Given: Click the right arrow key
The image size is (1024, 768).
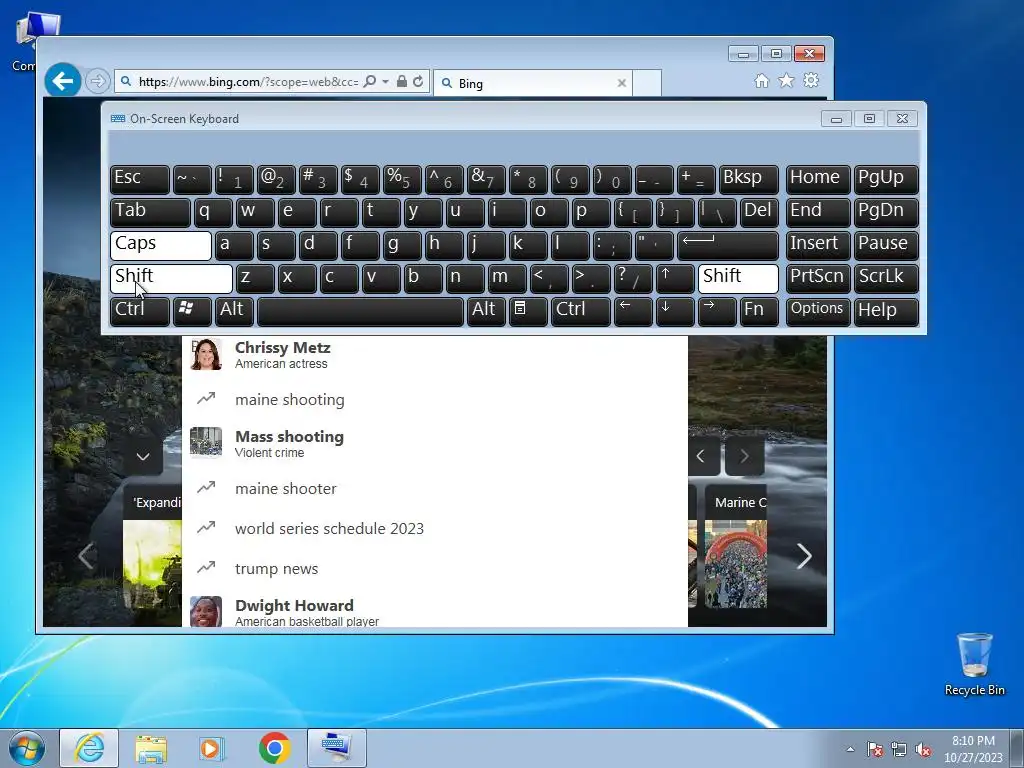Looking at the screenshot, I should [x=716, y=312].
